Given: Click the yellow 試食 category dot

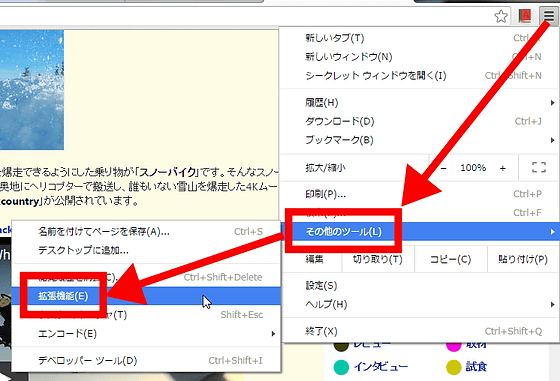Looking at the screenshot, I should [454, 367].
